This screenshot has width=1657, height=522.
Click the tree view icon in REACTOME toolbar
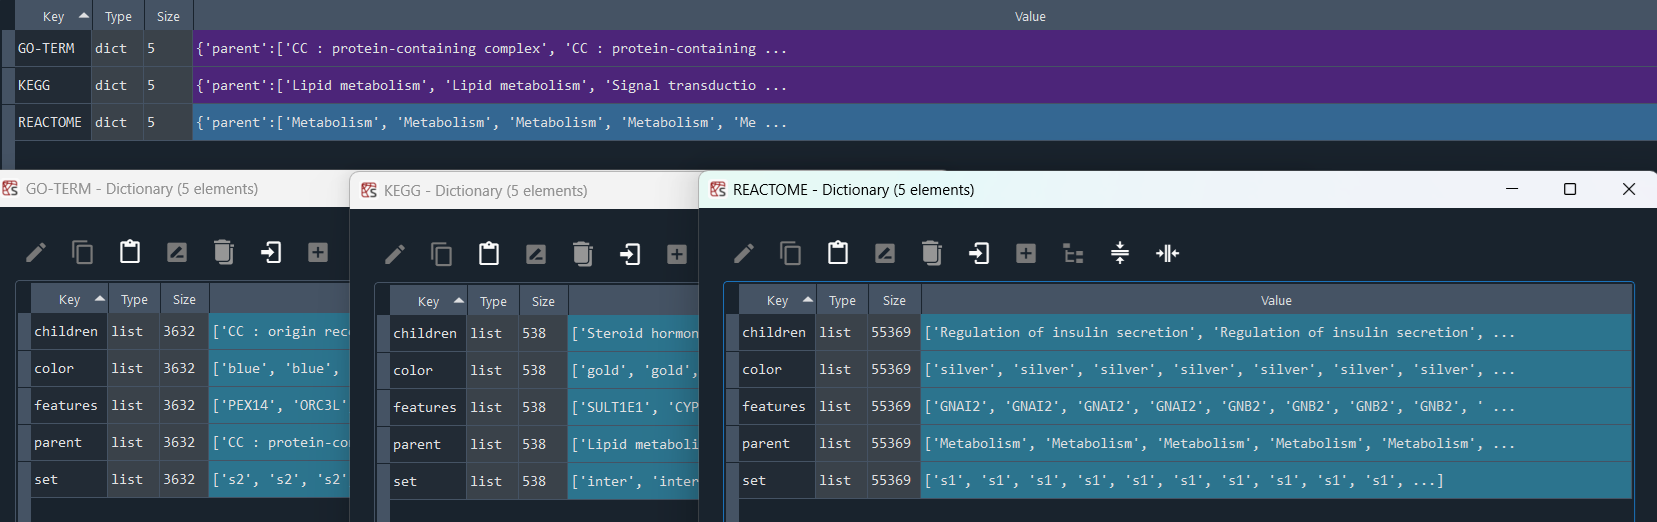click(1073, 253)
